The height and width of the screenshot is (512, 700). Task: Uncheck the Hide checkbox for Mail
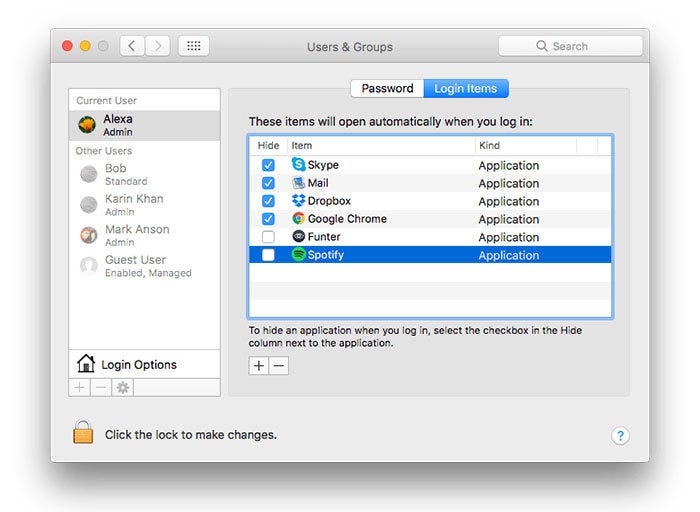(268, 183)
